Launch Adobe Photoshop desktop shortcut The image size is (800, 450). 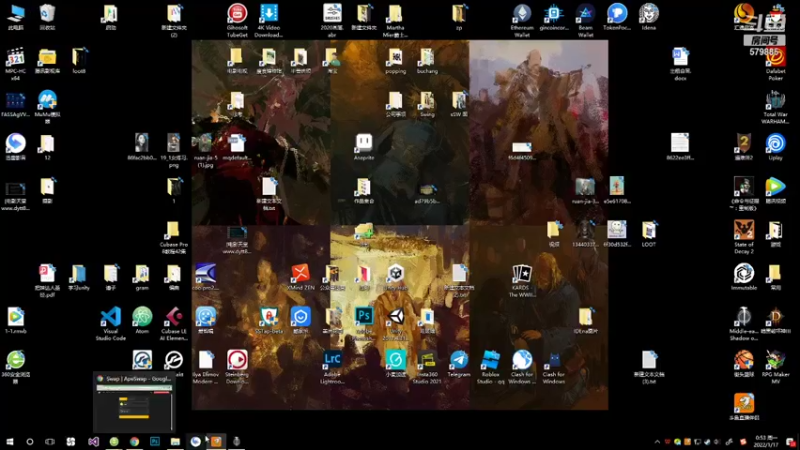click(364, 324)
